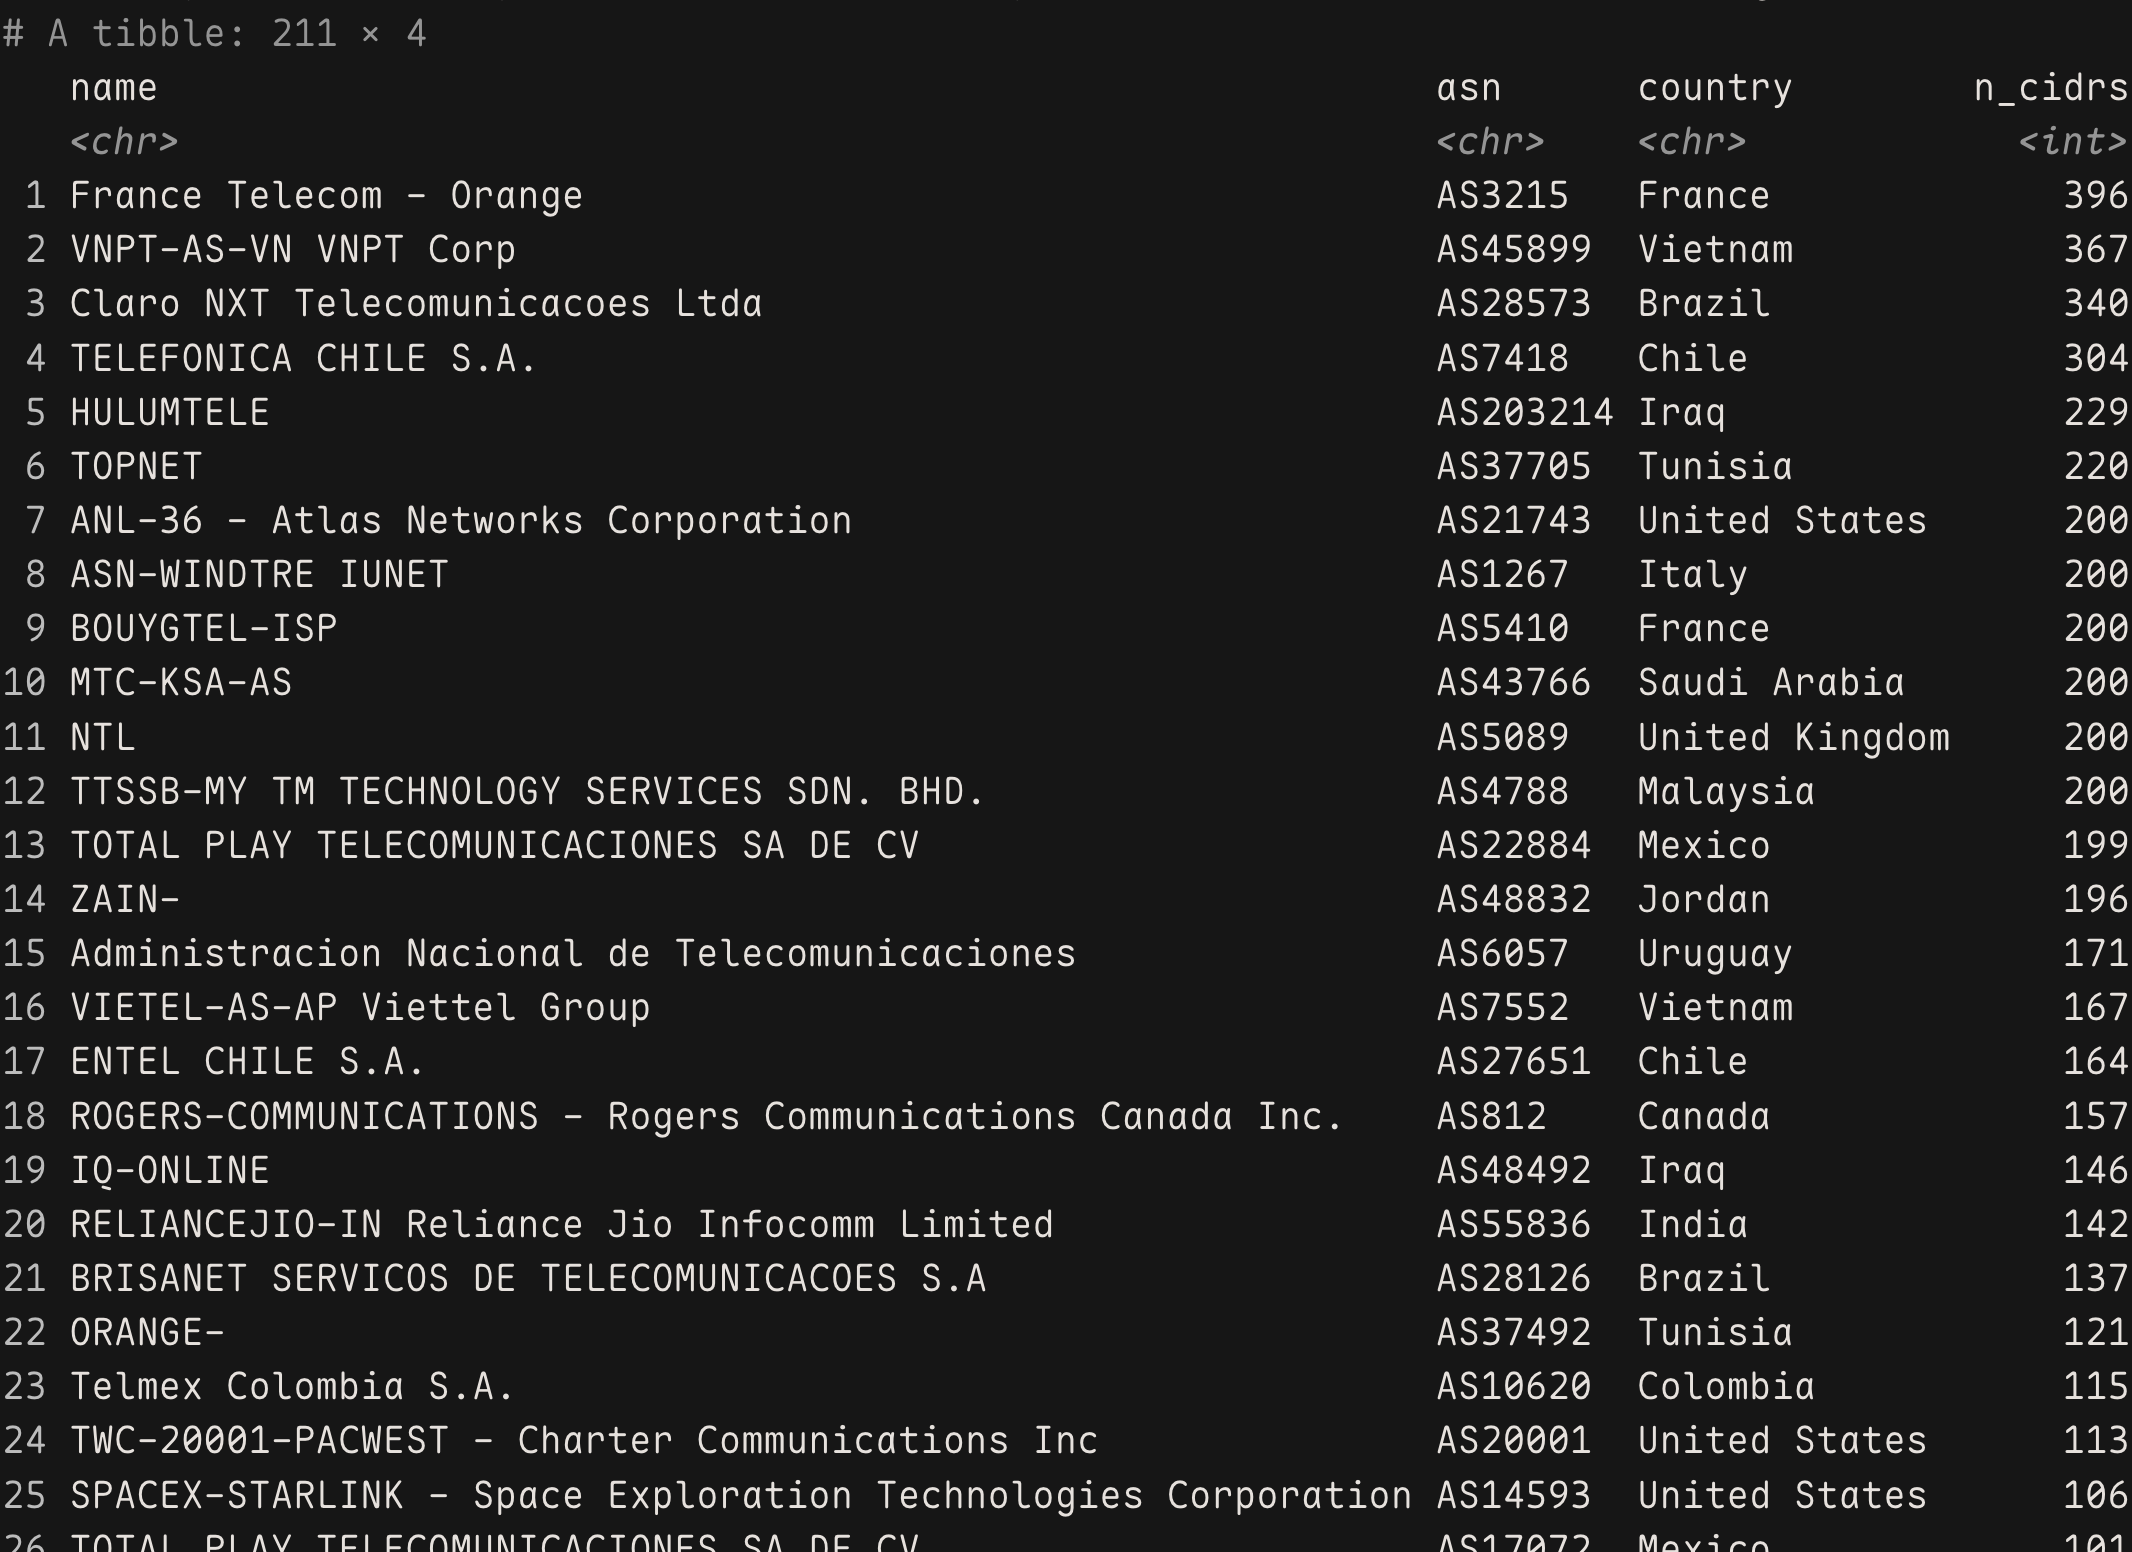Image resolution: width=2132 pixels, height=1552 pixels.
Task: Click the country 'Uruguay'
Action: [x=1715, y=955]
